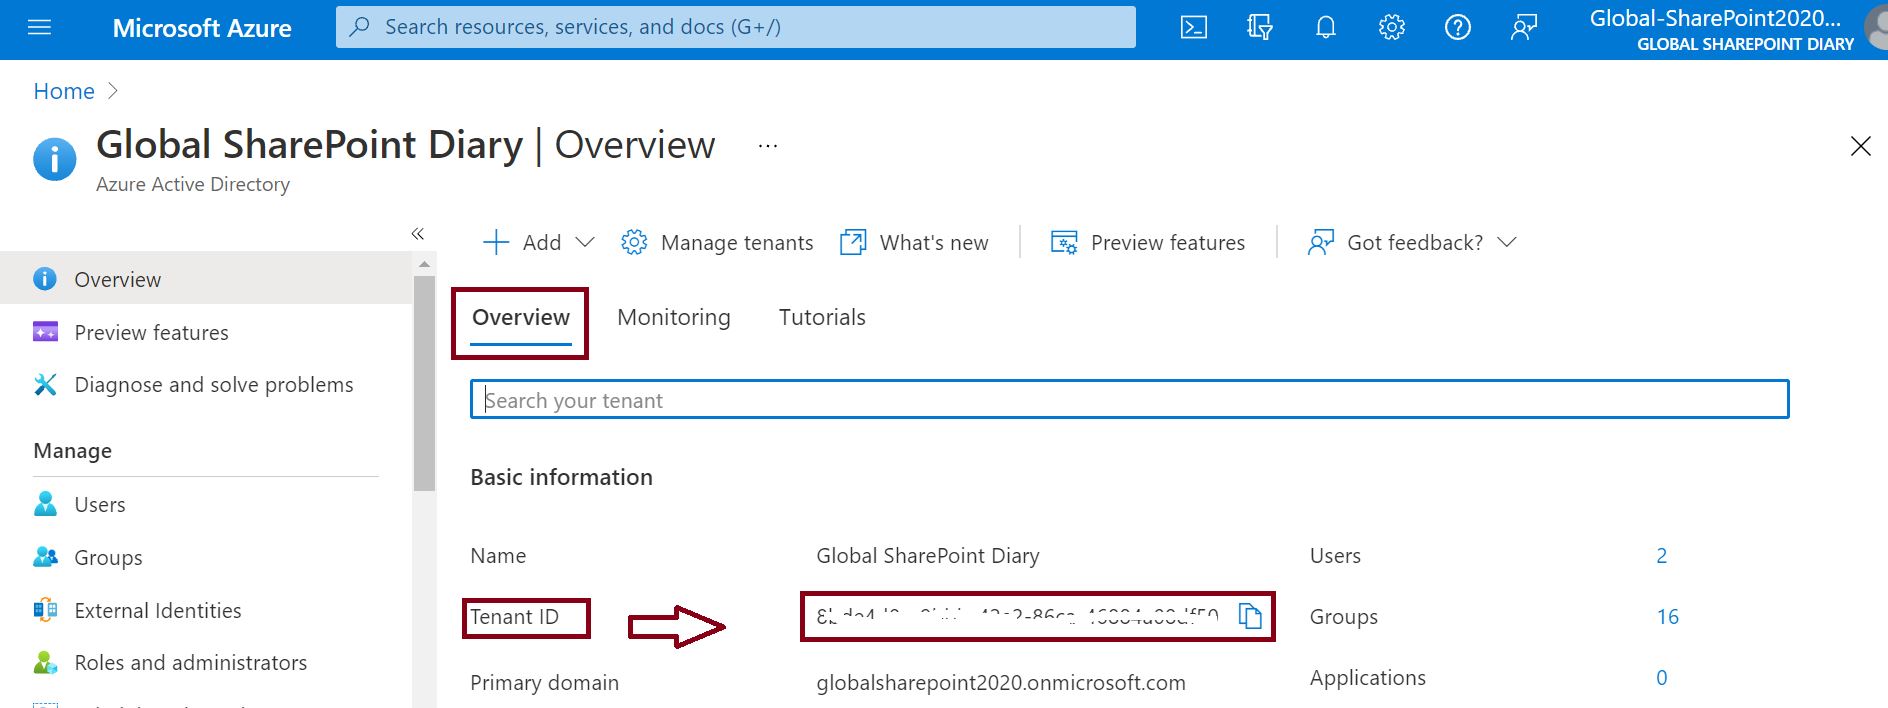Image resolution: width=1888 pixels, height=708 pixels.
Task: Open the Groups count link 16
Action: (1668, 616)
